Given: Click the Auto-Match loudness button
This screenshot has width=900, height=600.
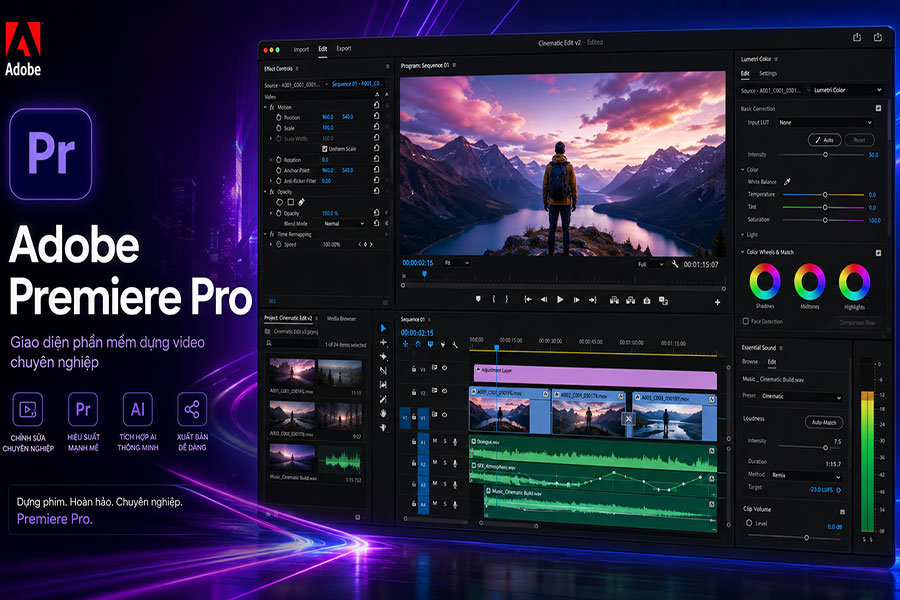Looking at the screenshot, I should pos(824,423).
